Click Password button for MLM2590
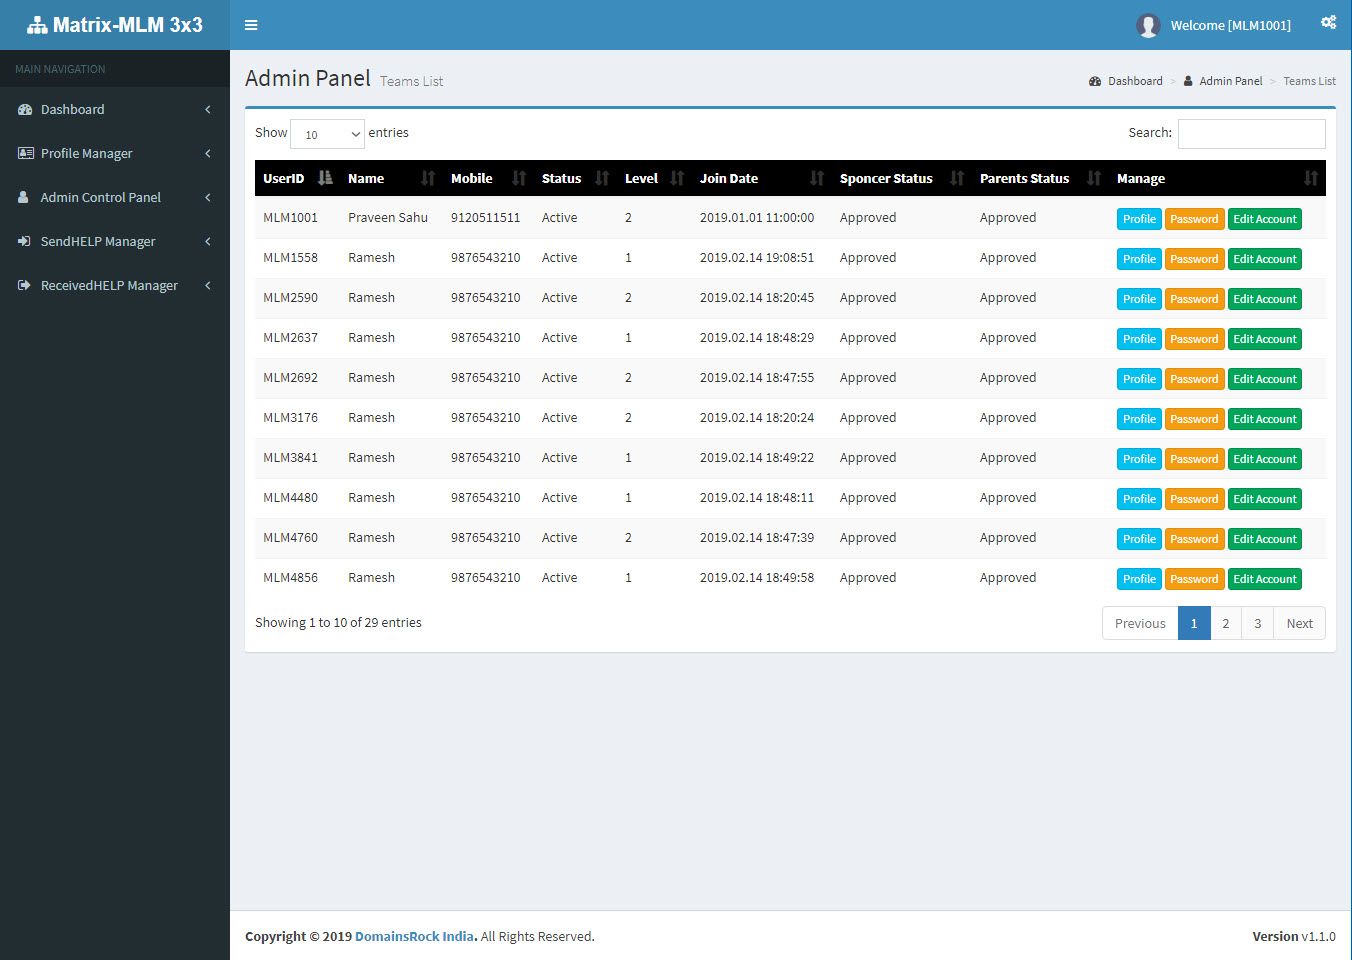 [1194, 299]
